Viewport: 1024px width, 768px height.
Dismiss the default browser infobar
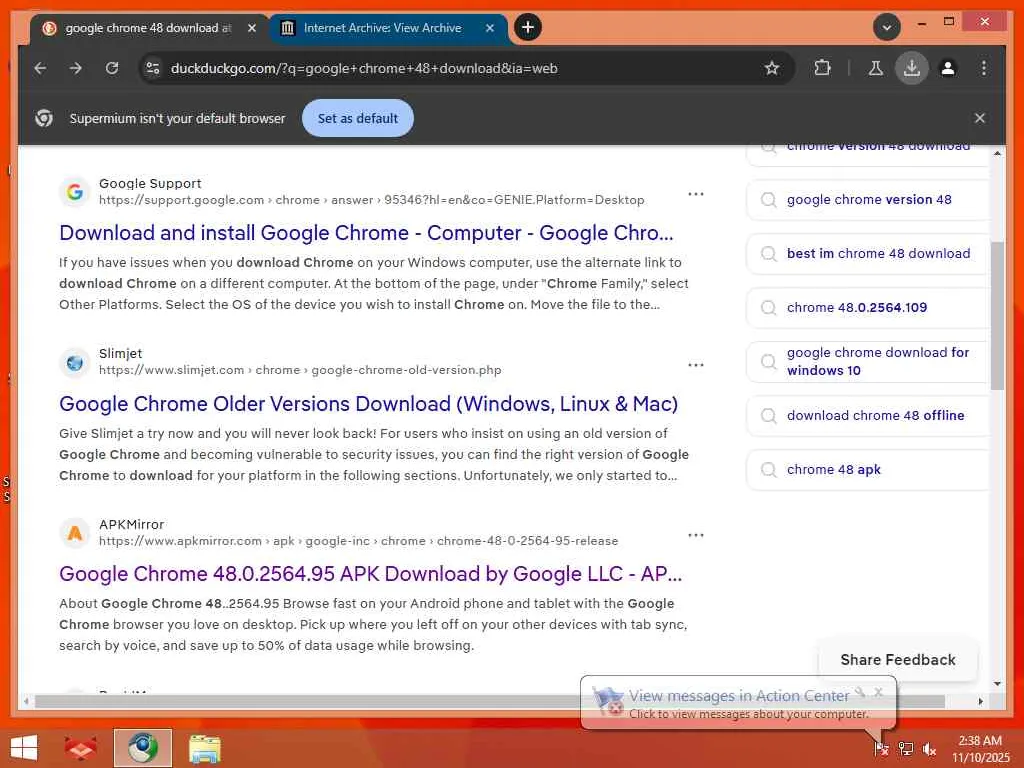tap(980, 118)
